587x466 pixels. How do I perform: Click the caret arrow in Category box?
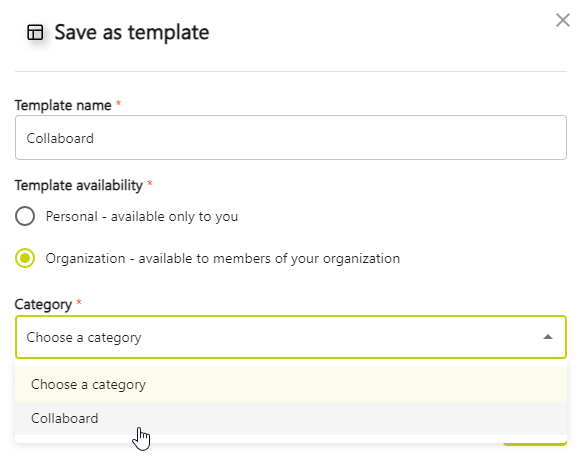(548, 337)
